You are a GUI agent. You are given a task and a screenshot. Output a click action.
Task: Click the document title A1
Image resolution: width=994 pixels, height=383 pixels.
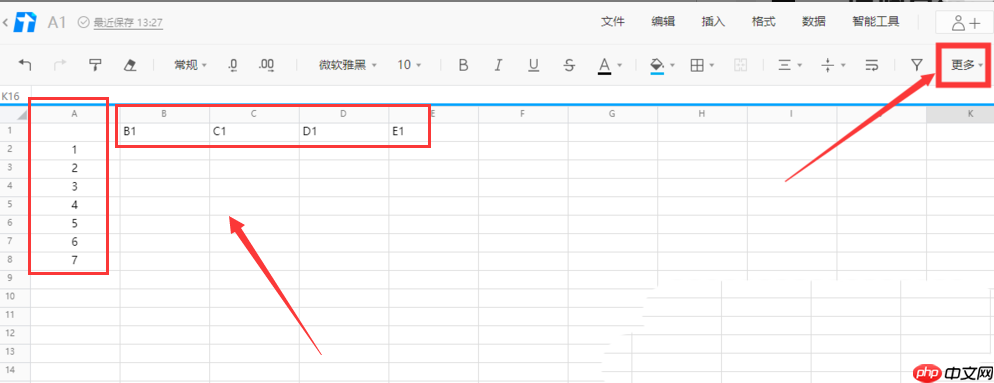coord(57,22)
